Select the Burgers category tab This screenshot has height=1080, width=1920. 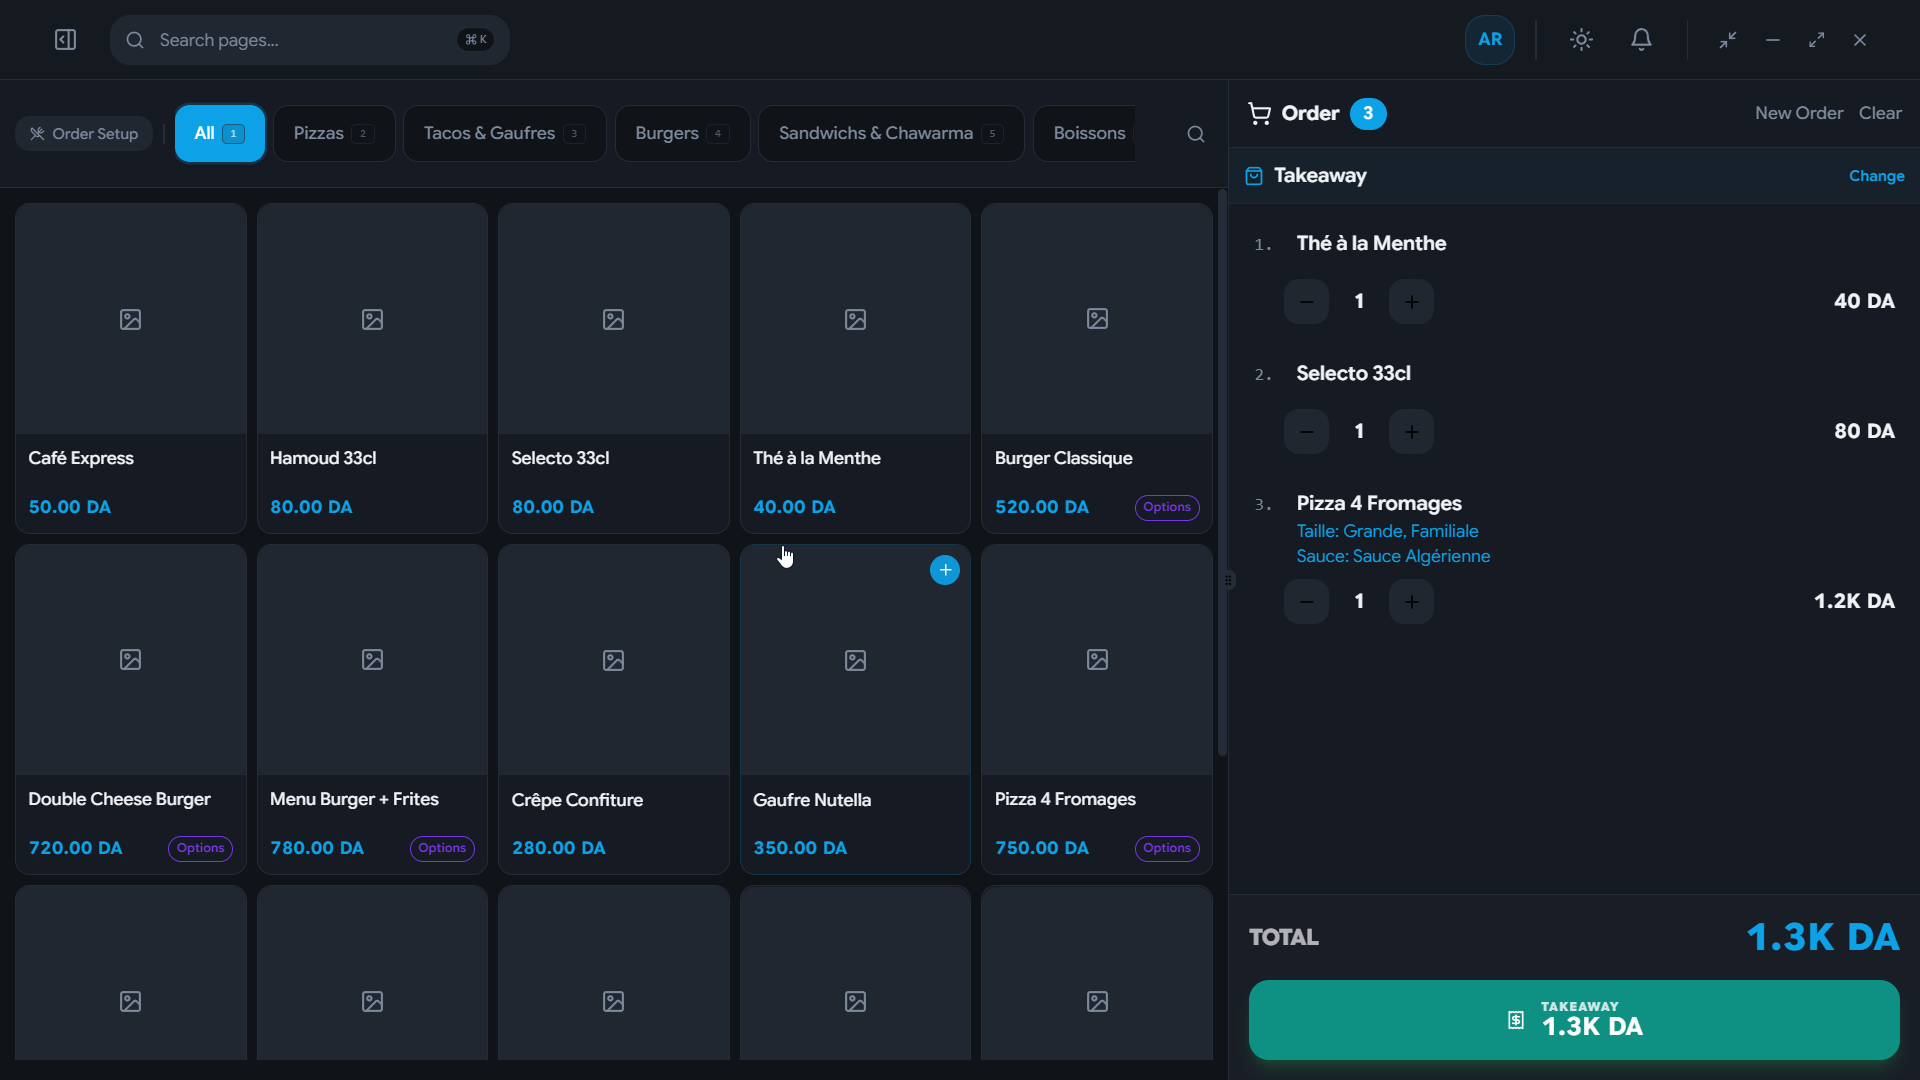(x=682, y=133)
